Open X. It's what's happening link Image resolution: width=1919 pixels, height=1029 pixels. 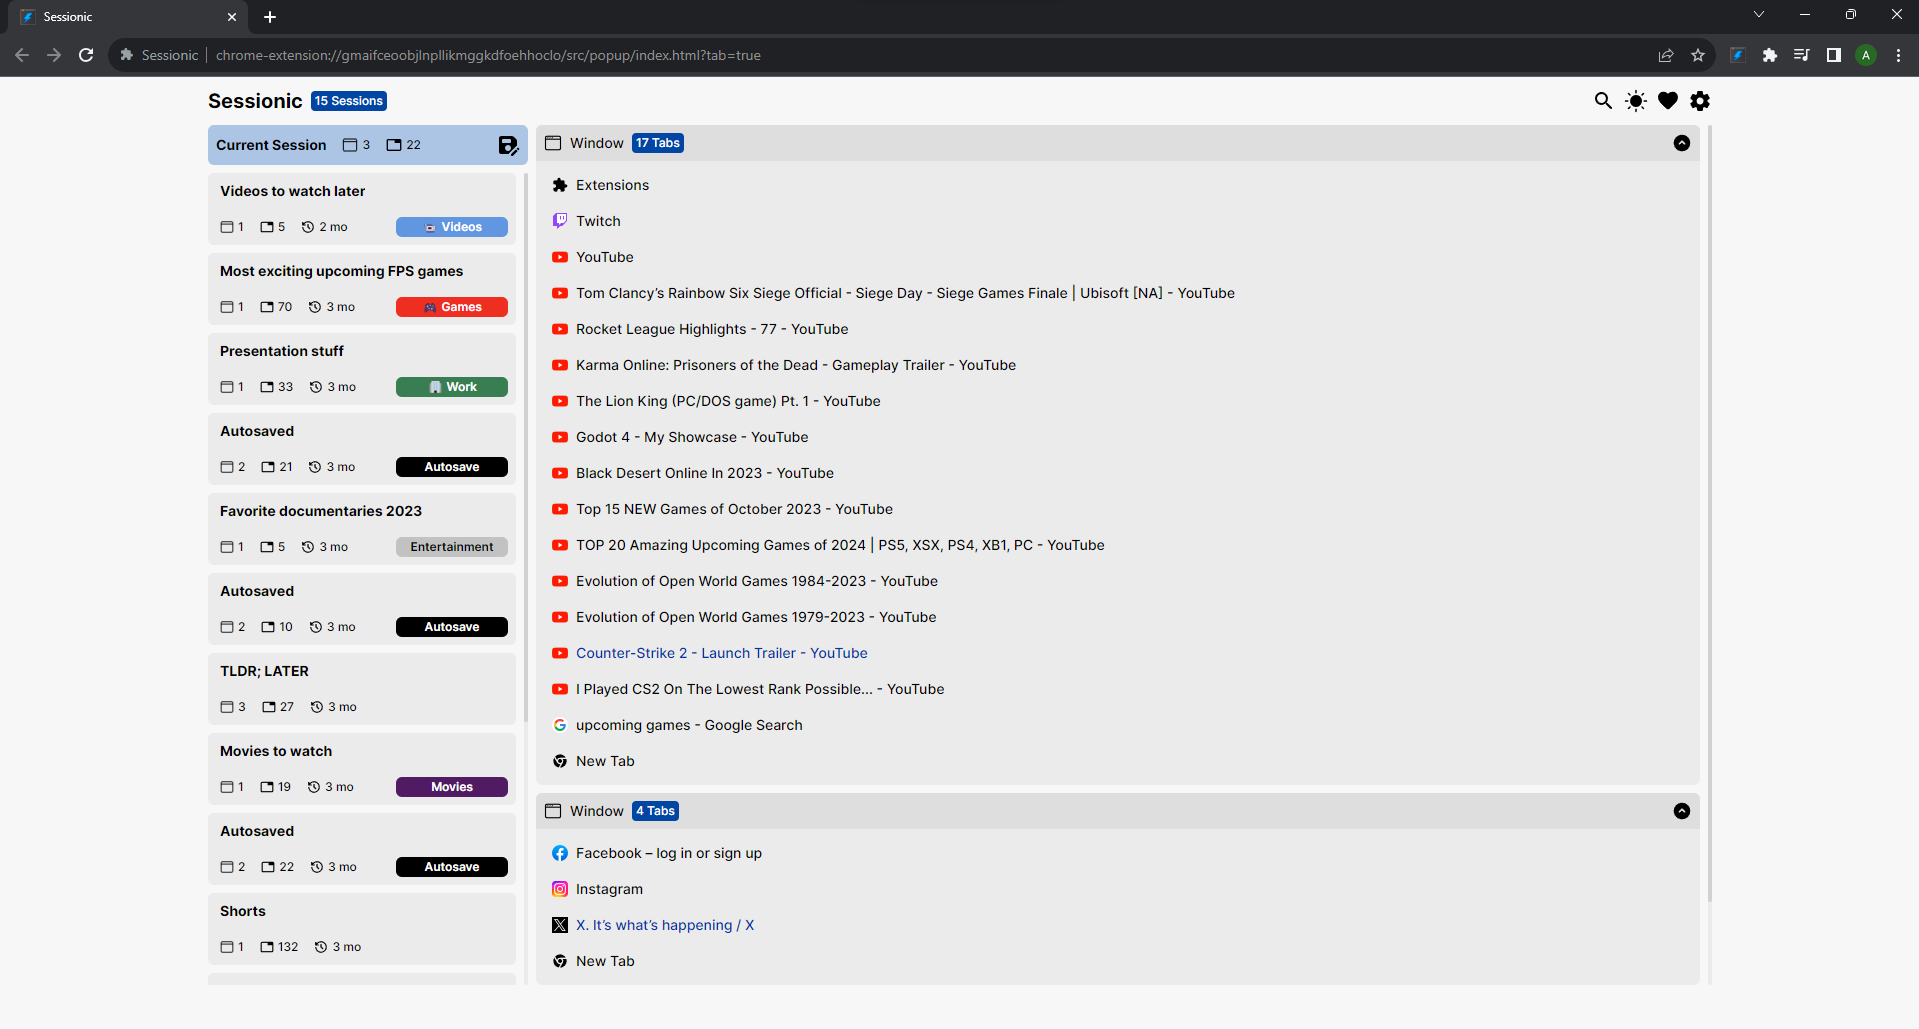click(665, 925)
